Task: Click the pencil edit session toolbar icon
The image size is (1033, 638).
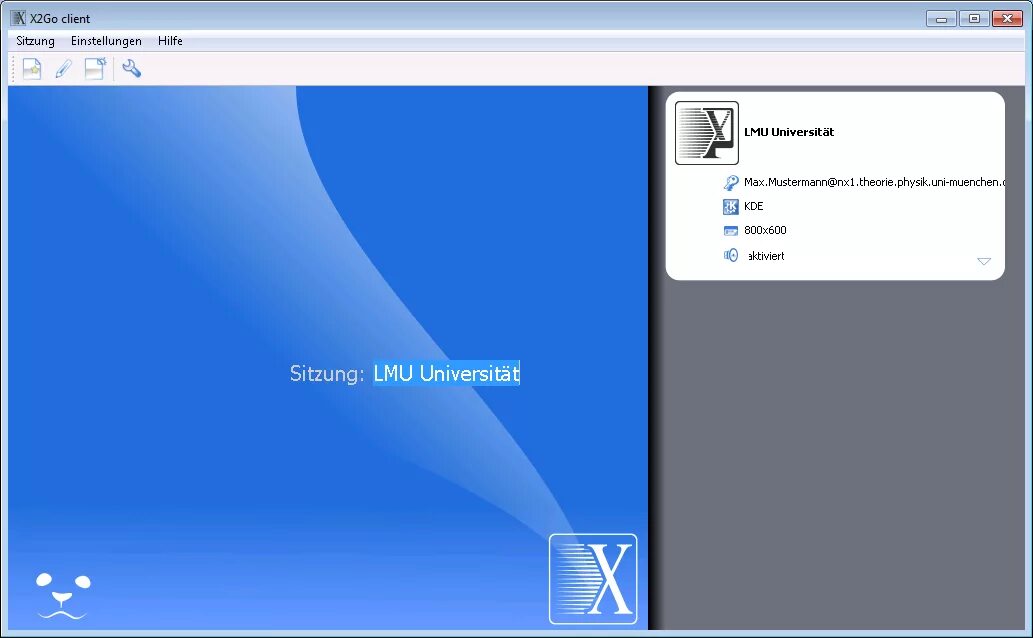Action: (x=63, y=69)
